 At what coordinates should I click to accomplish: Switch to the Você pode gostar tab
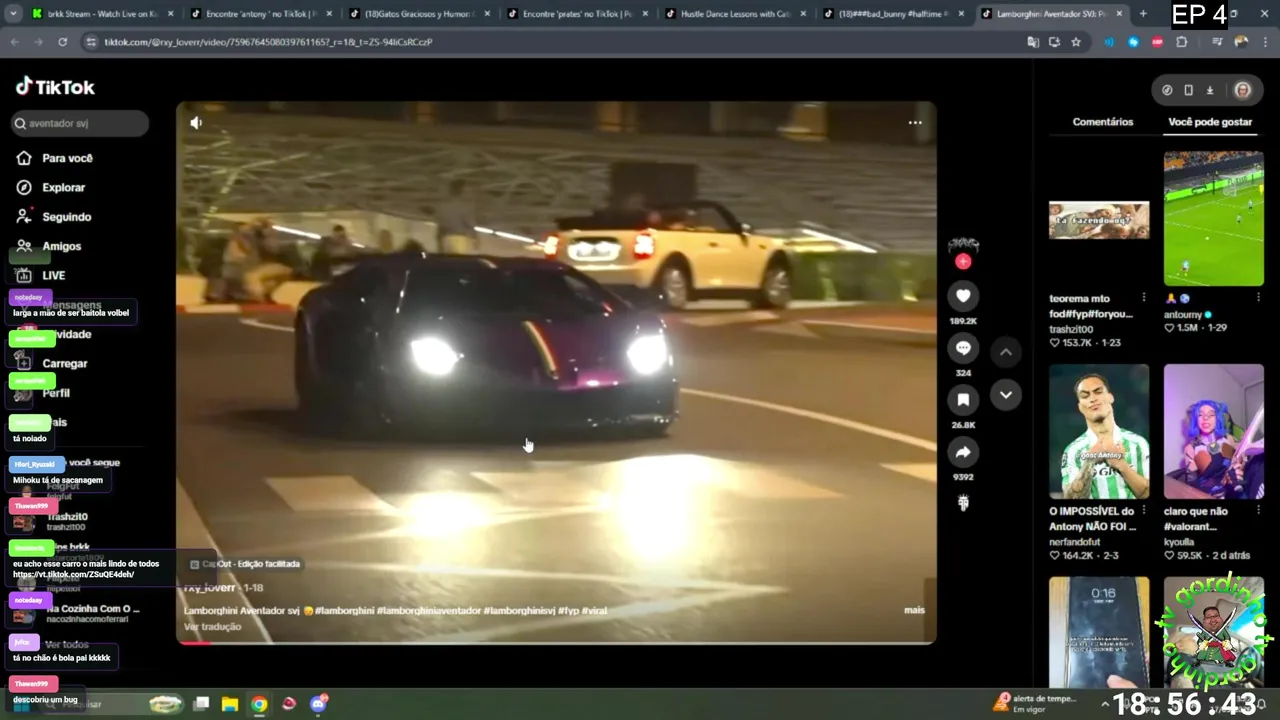click(x=1210, y=122)
